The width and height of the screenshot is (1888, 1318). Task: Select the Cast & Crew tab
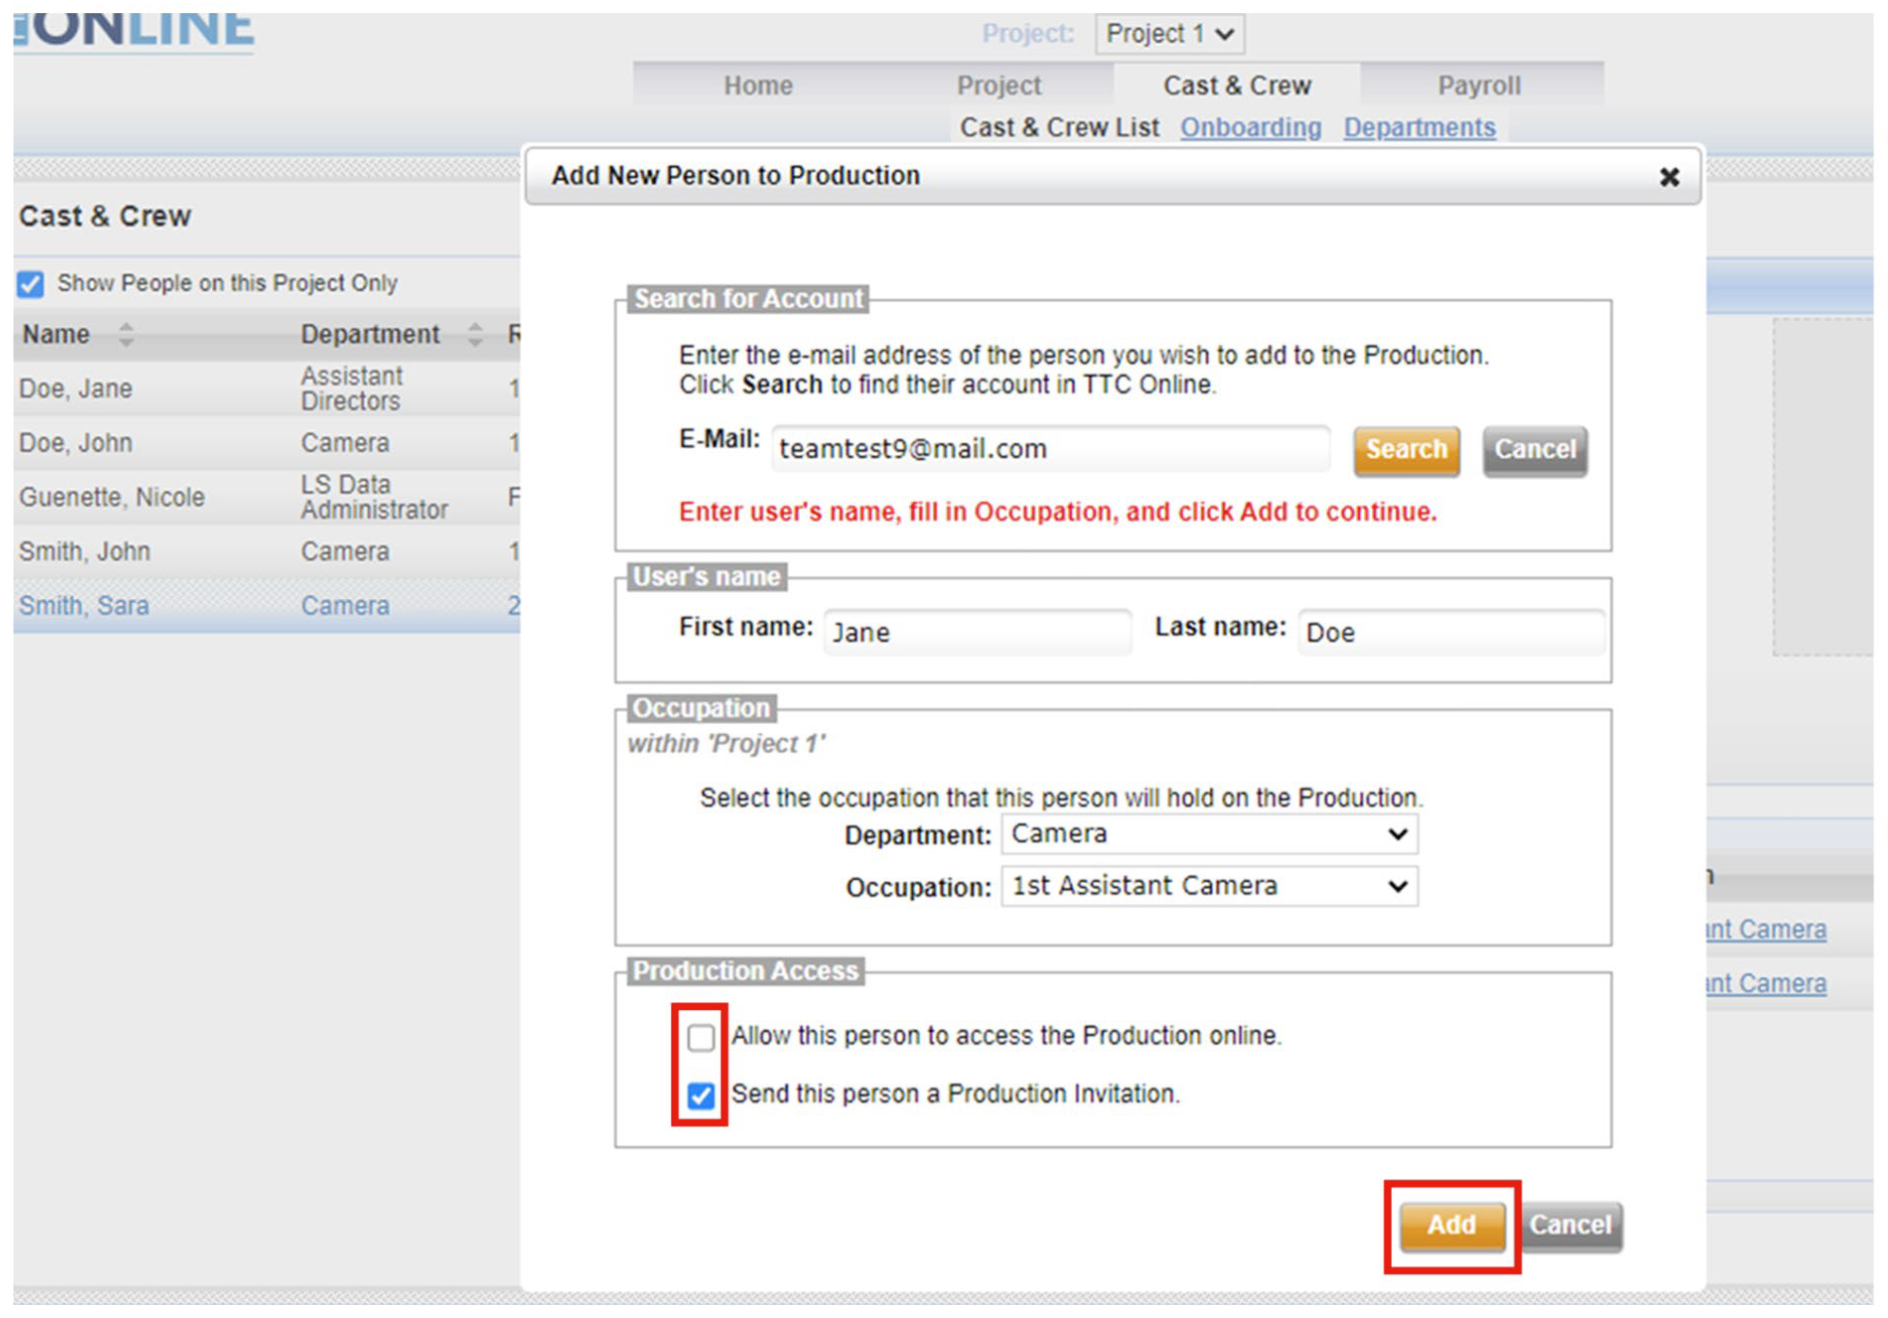click(x=1237, y=86)
